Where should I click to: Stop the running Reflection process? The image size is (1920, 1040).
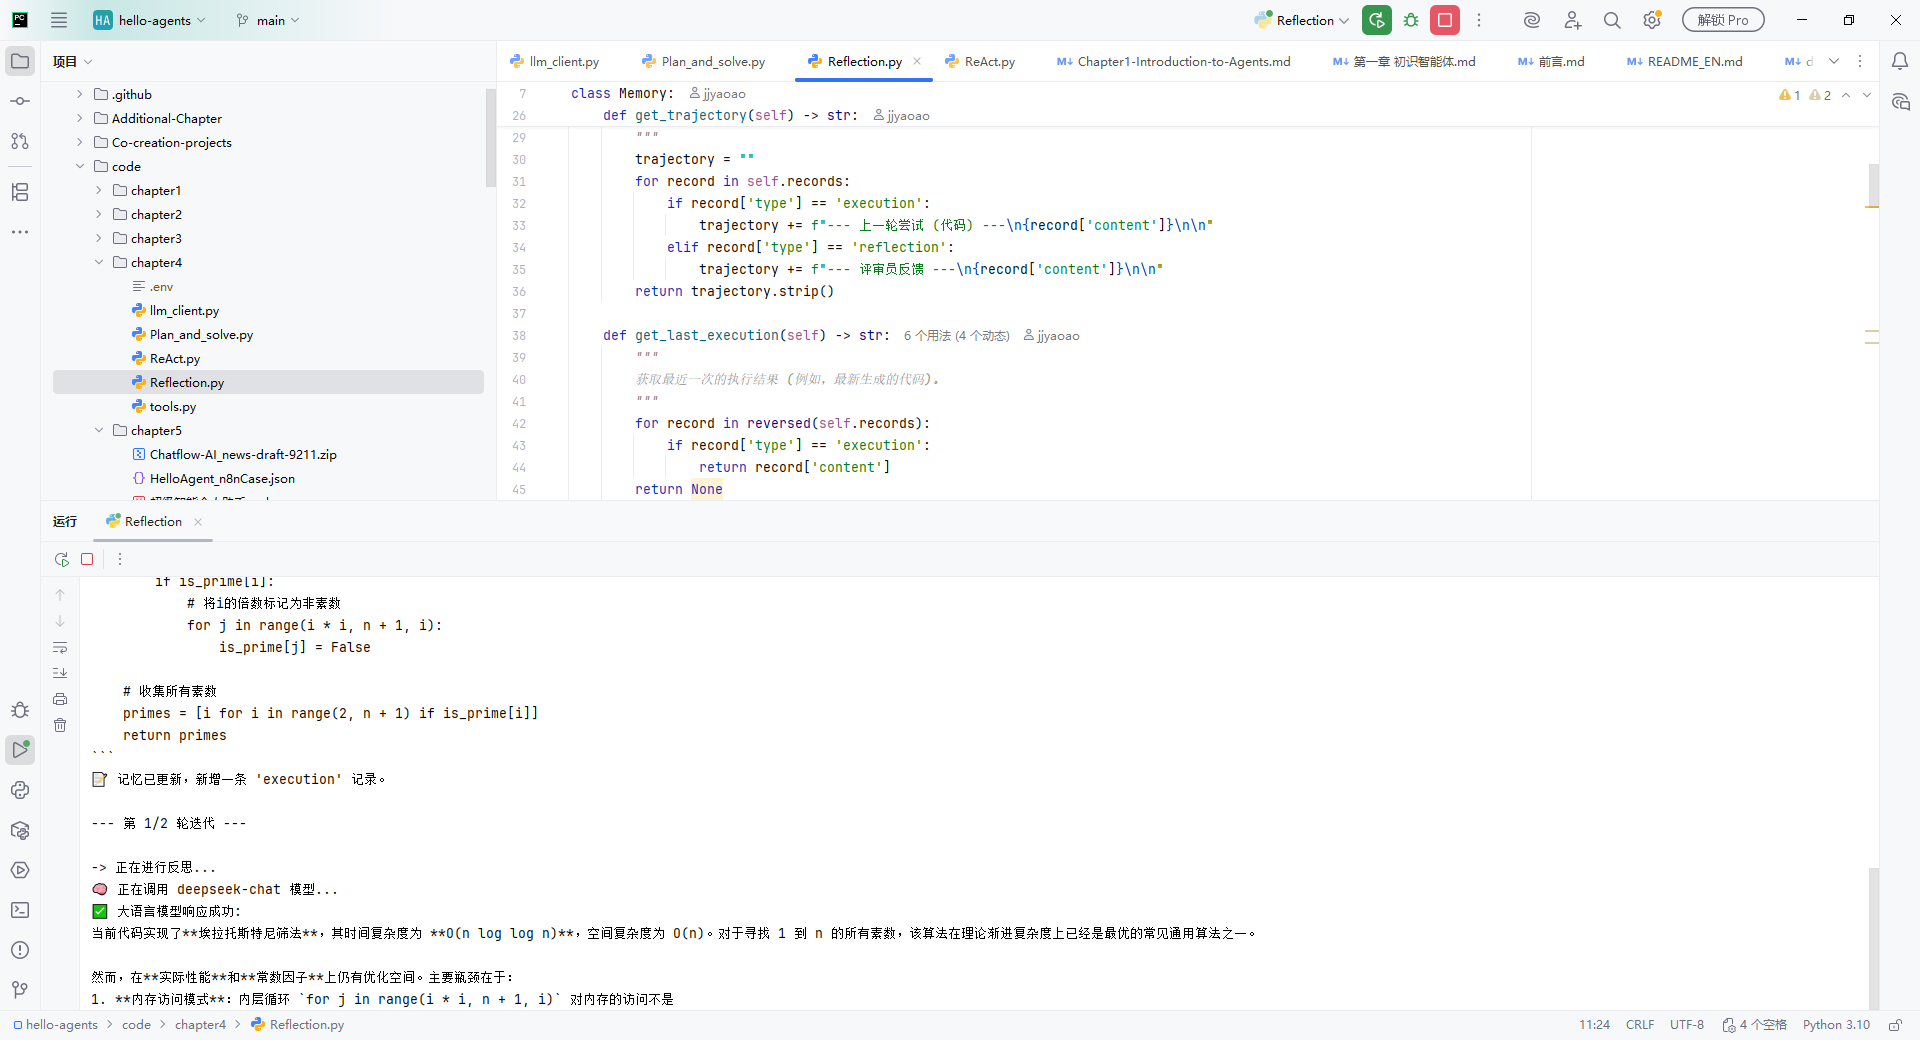tap(1445, 20)
